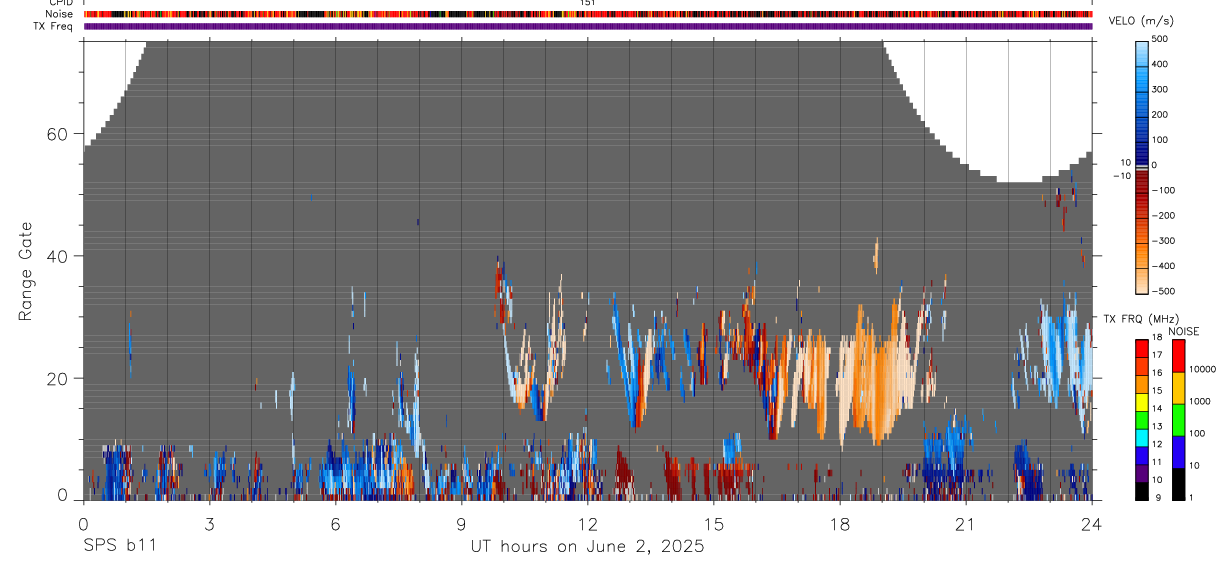Viewport: 1228px width, 567px height.
Task: Click the 'TX FRQ (MHz)' legend title
Action: pos(1141,319)
